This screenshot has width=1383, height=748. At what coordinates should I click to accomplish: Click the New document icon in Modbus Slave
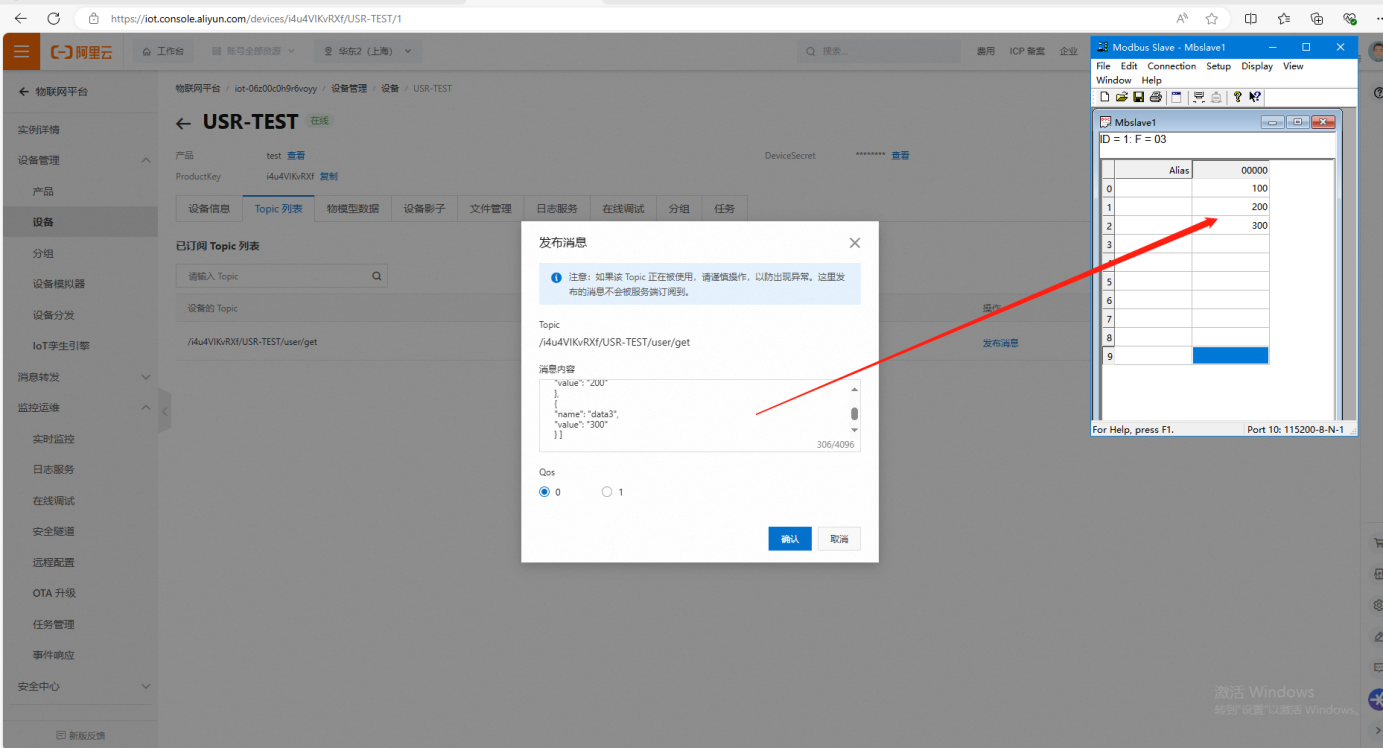tap(1105, 97)
